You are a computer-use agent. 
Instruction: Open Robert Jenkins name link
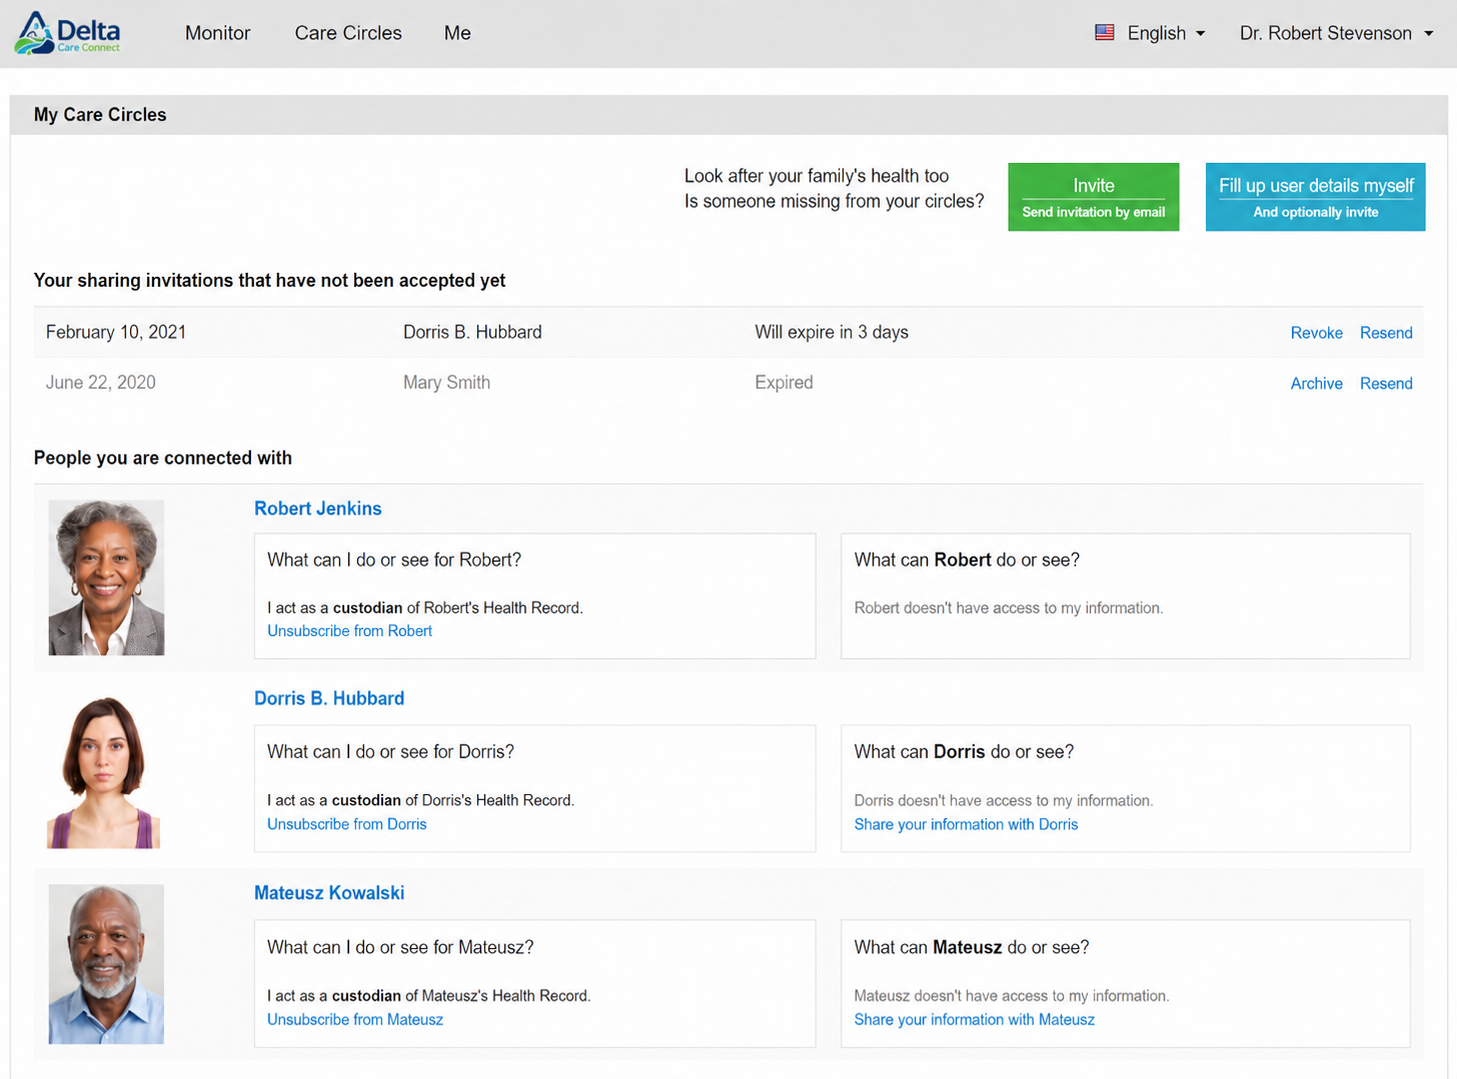point(318,508)
